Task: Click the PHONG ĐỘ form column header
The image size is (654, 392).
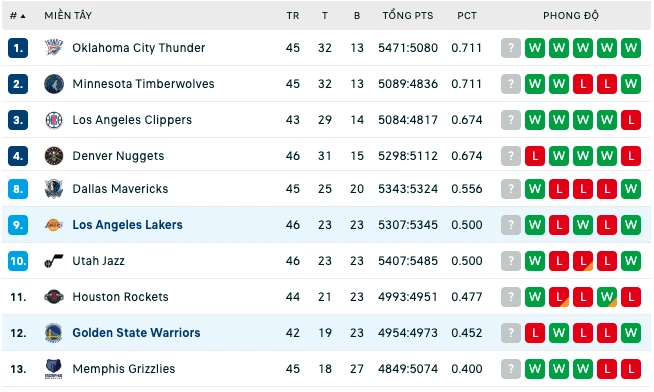Action: pos(571,16)
